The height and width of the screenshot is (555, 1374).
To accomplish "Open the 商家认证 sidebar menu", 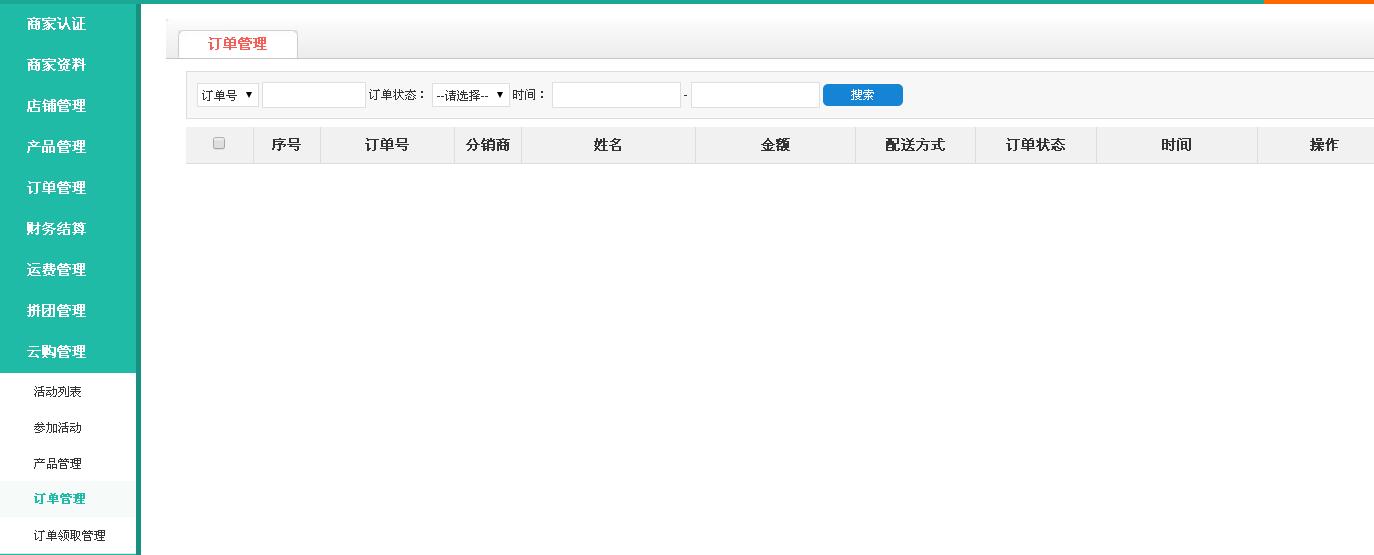I will point(57,24).
